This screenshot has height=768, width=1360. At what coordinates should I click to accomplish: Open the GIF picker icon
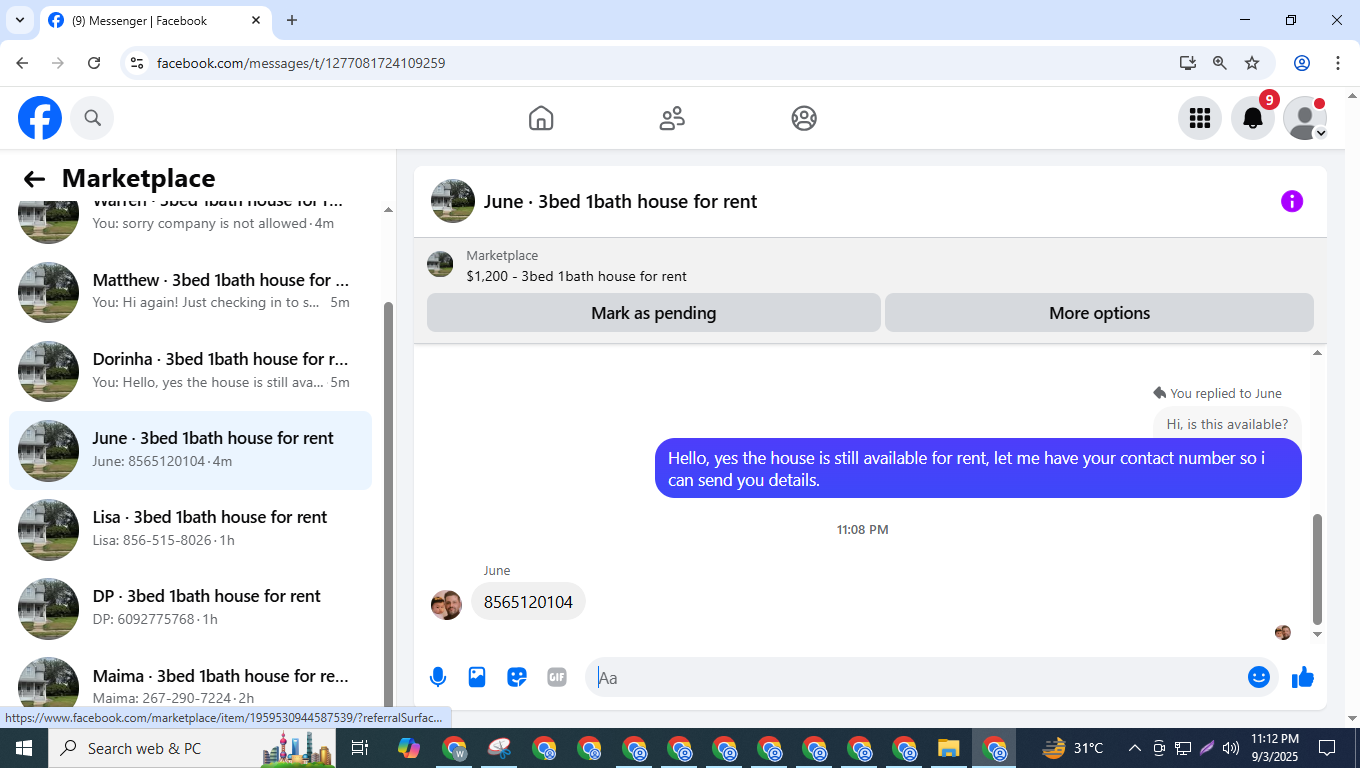click(557, 677)
